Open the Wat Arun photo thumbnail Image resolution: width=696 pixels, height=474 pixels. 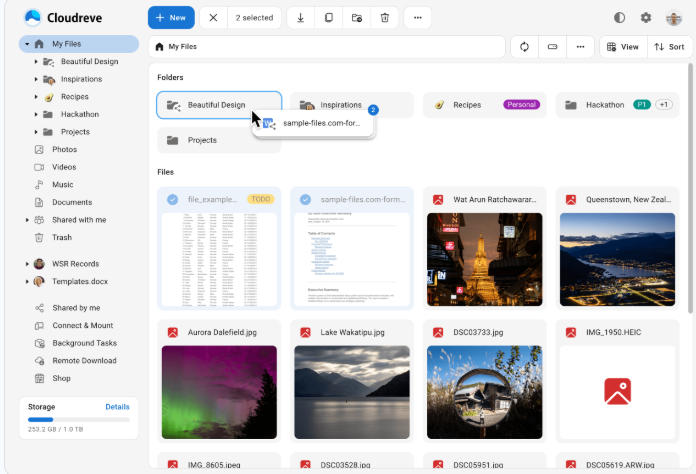484,259
